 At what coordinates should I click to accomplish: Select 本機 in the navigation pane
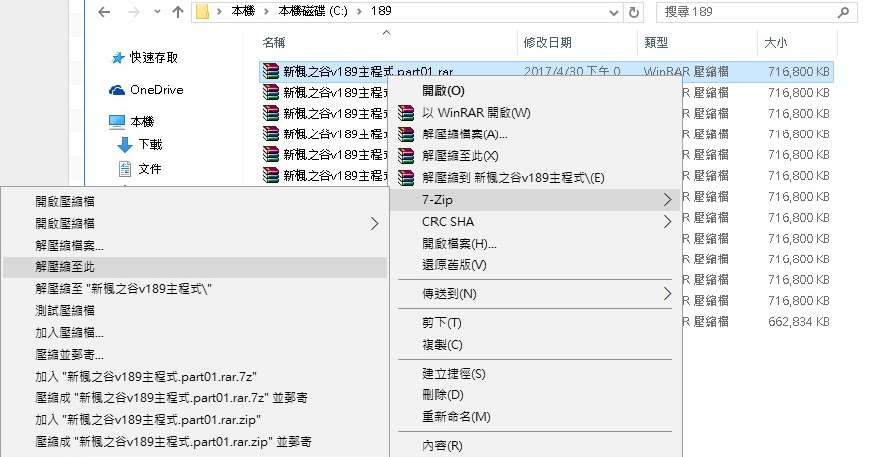point(142,121)
